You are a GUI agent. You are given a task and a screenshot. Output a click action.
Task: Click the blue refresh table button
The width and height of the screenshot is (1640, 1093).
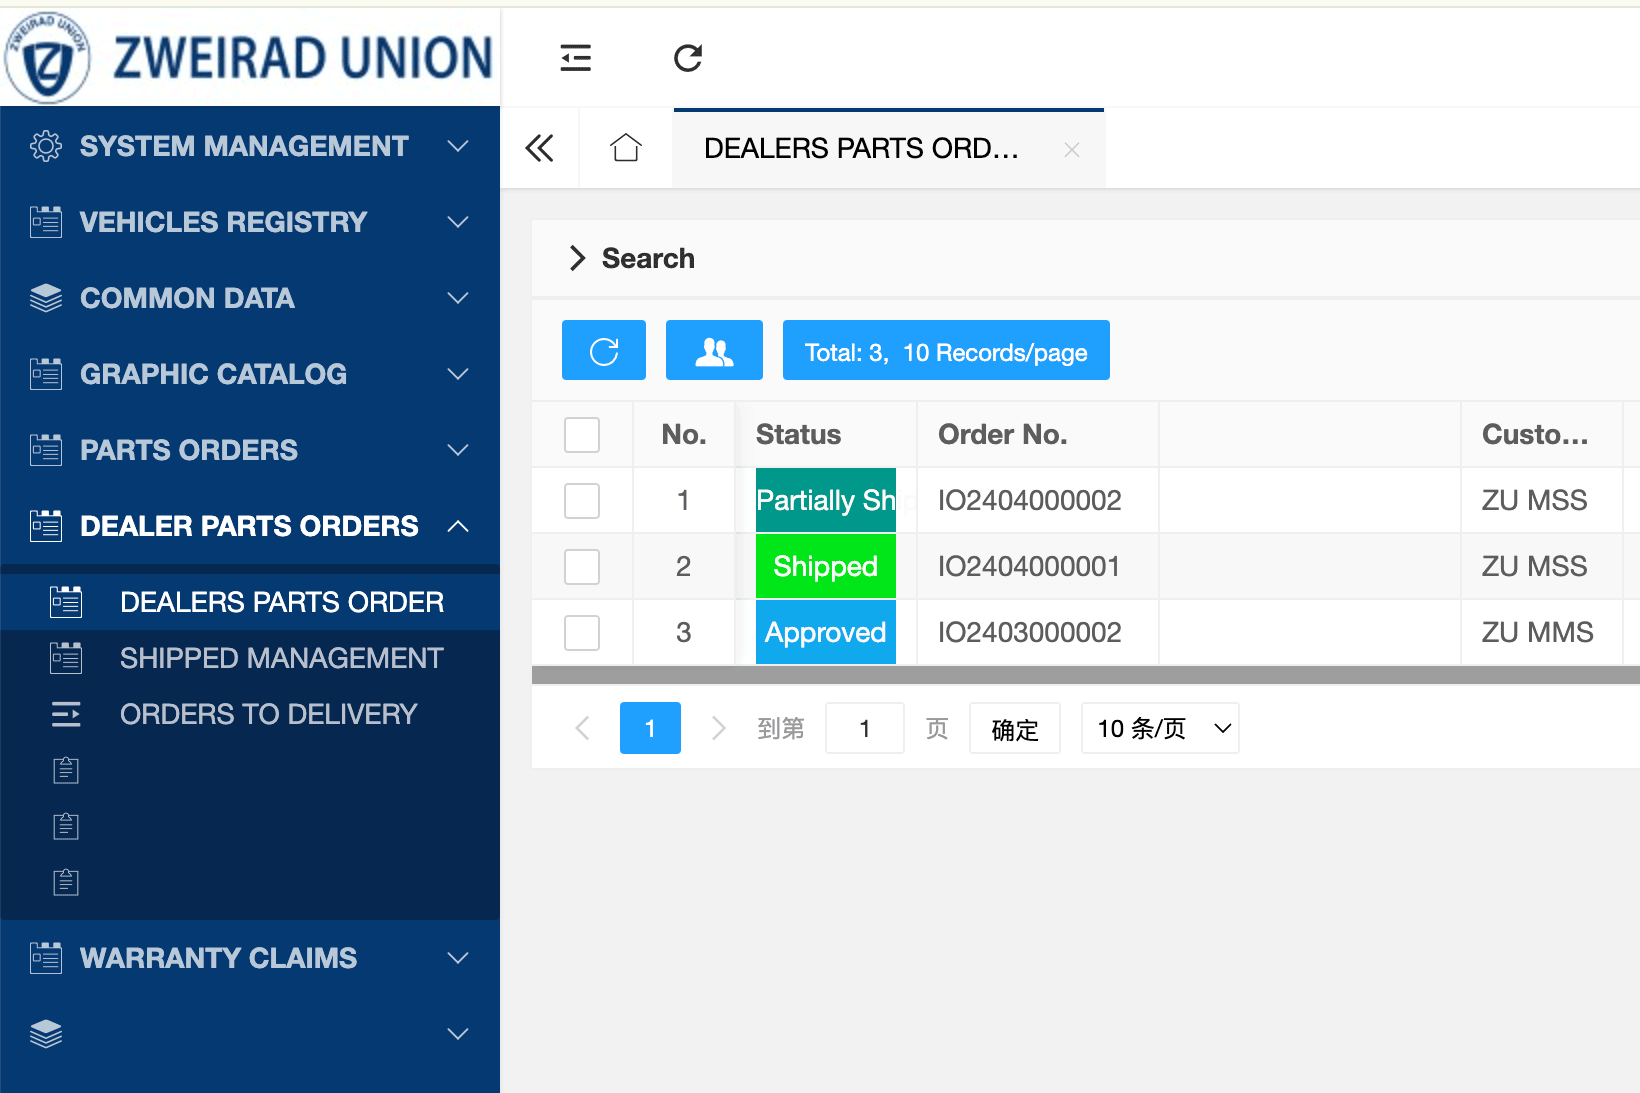(604, 350)
